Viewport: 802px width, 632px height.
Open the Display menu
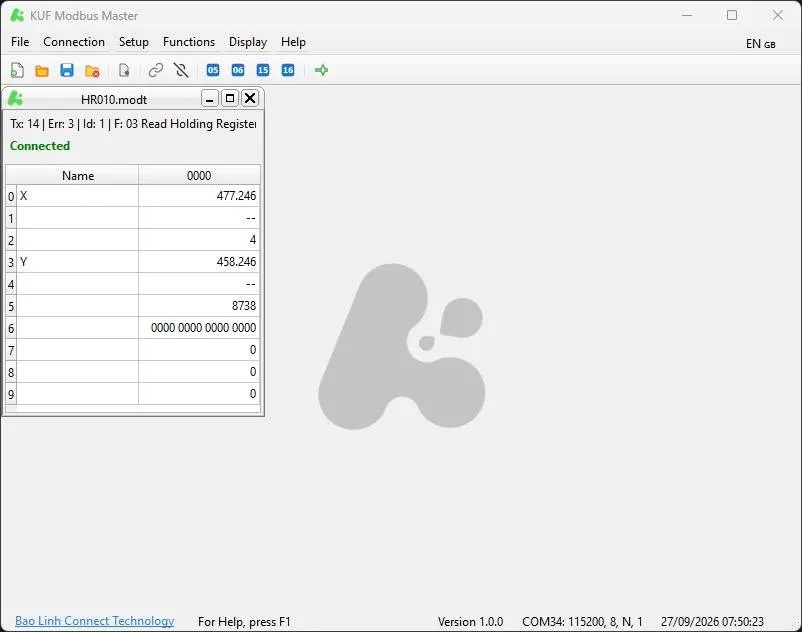(x=248, y=42)
